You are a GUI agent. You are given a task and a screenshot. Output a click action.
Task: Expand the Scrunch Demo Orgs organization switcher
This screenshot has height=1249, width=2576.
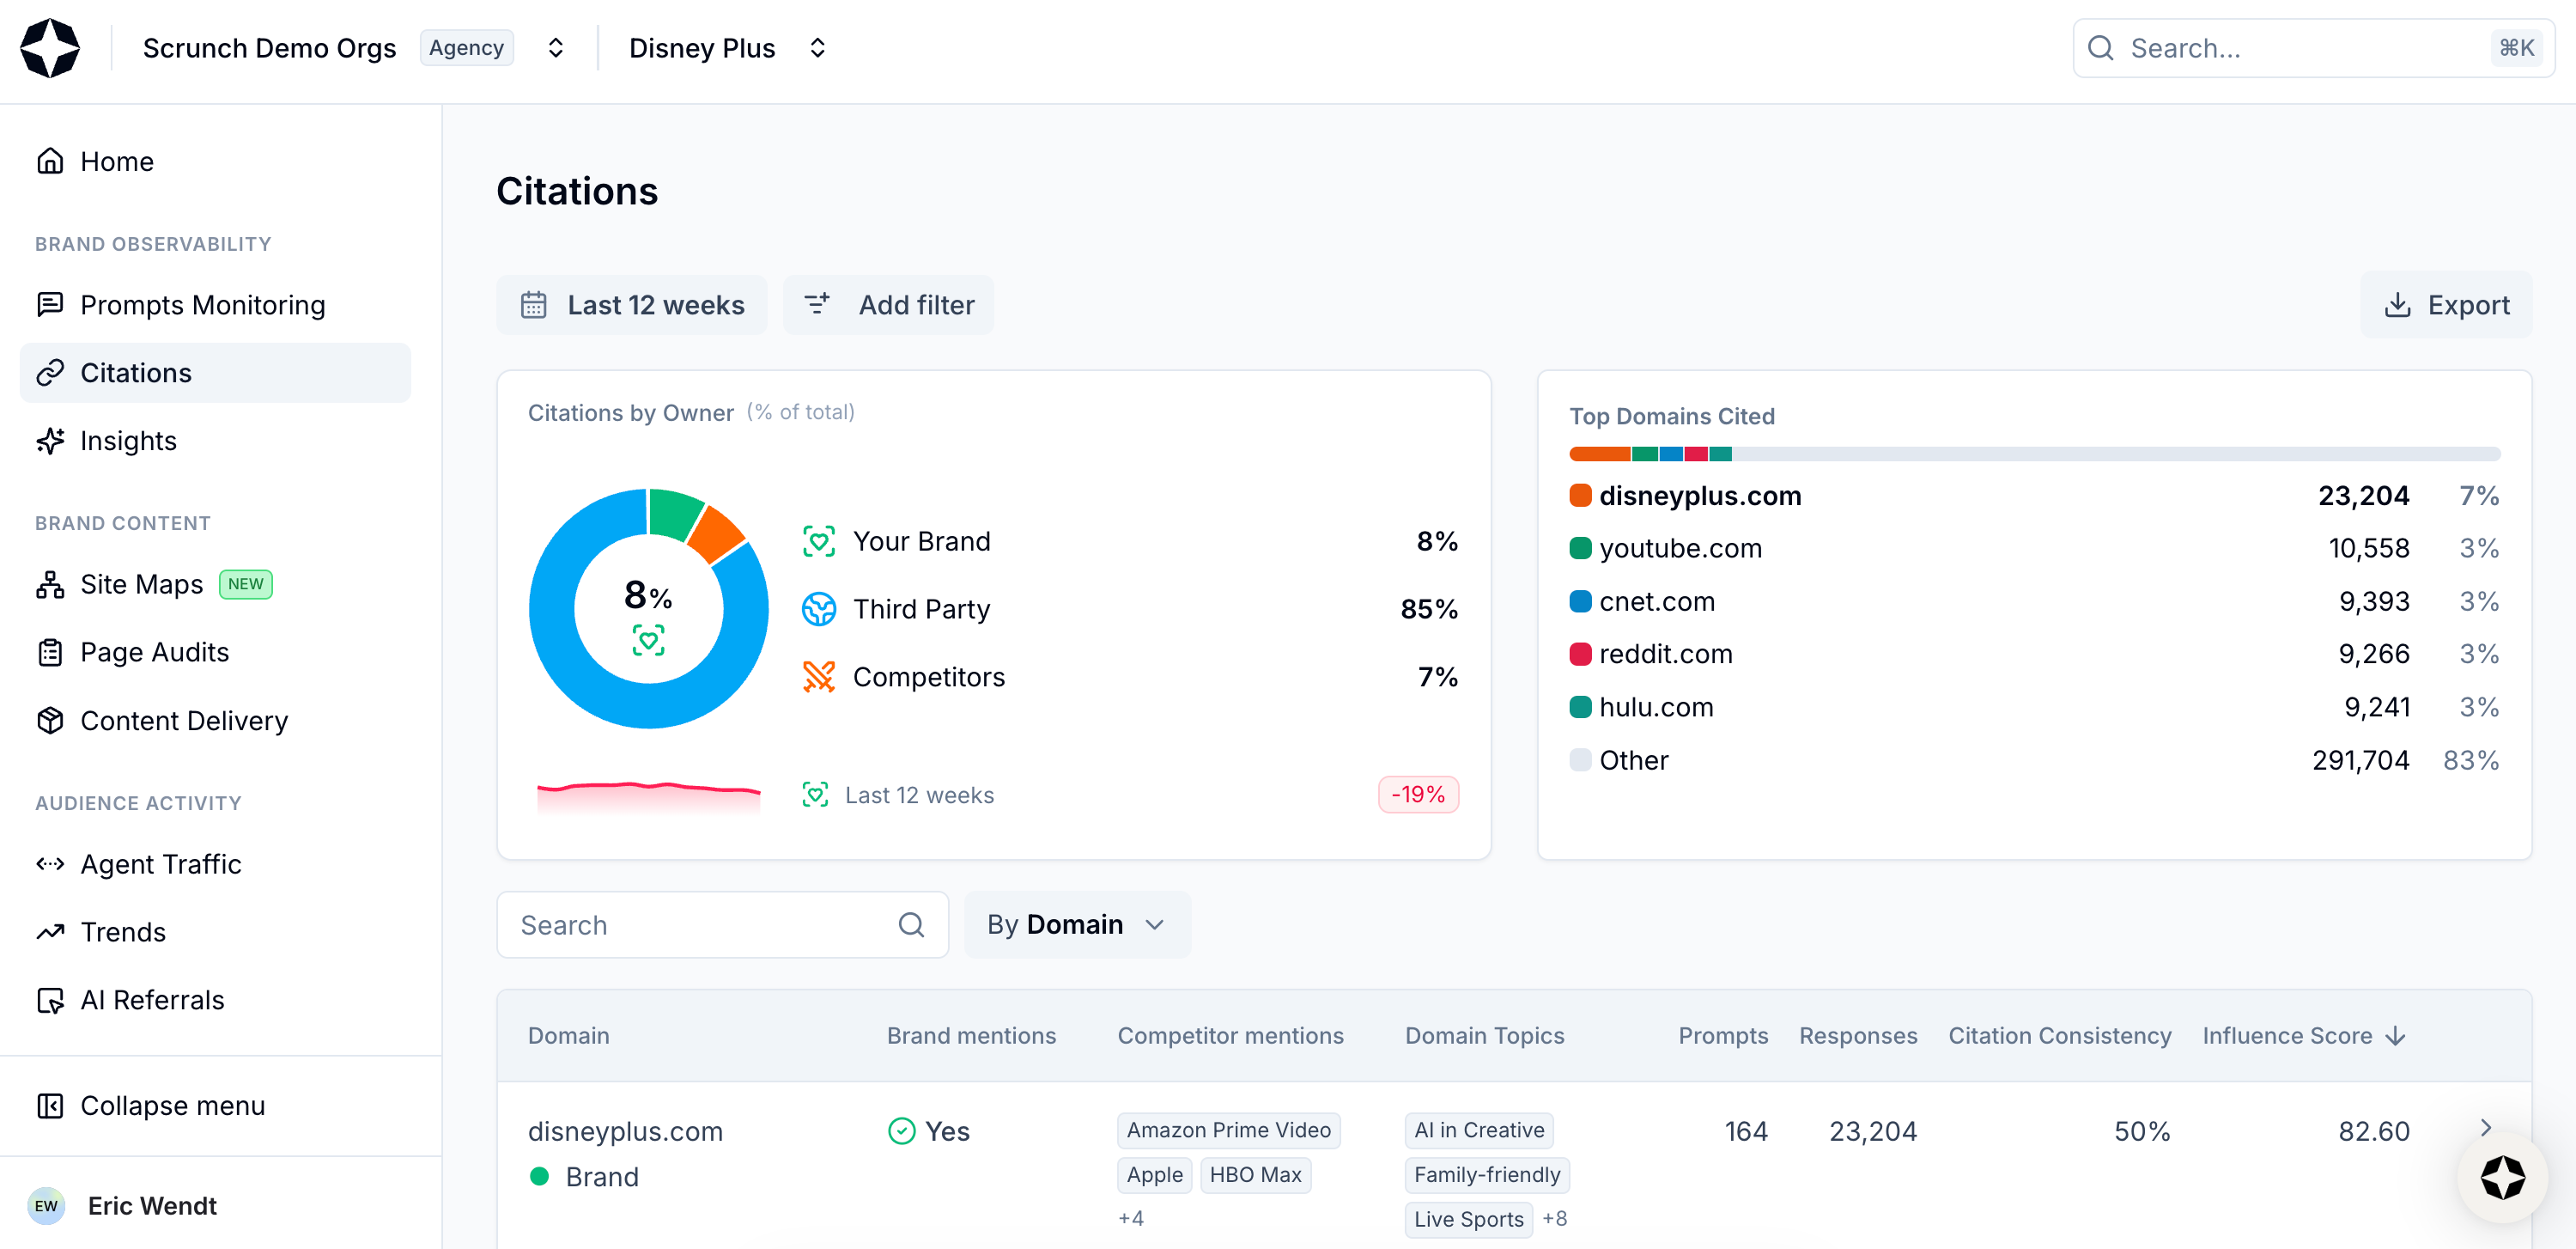tap(556, 48)
